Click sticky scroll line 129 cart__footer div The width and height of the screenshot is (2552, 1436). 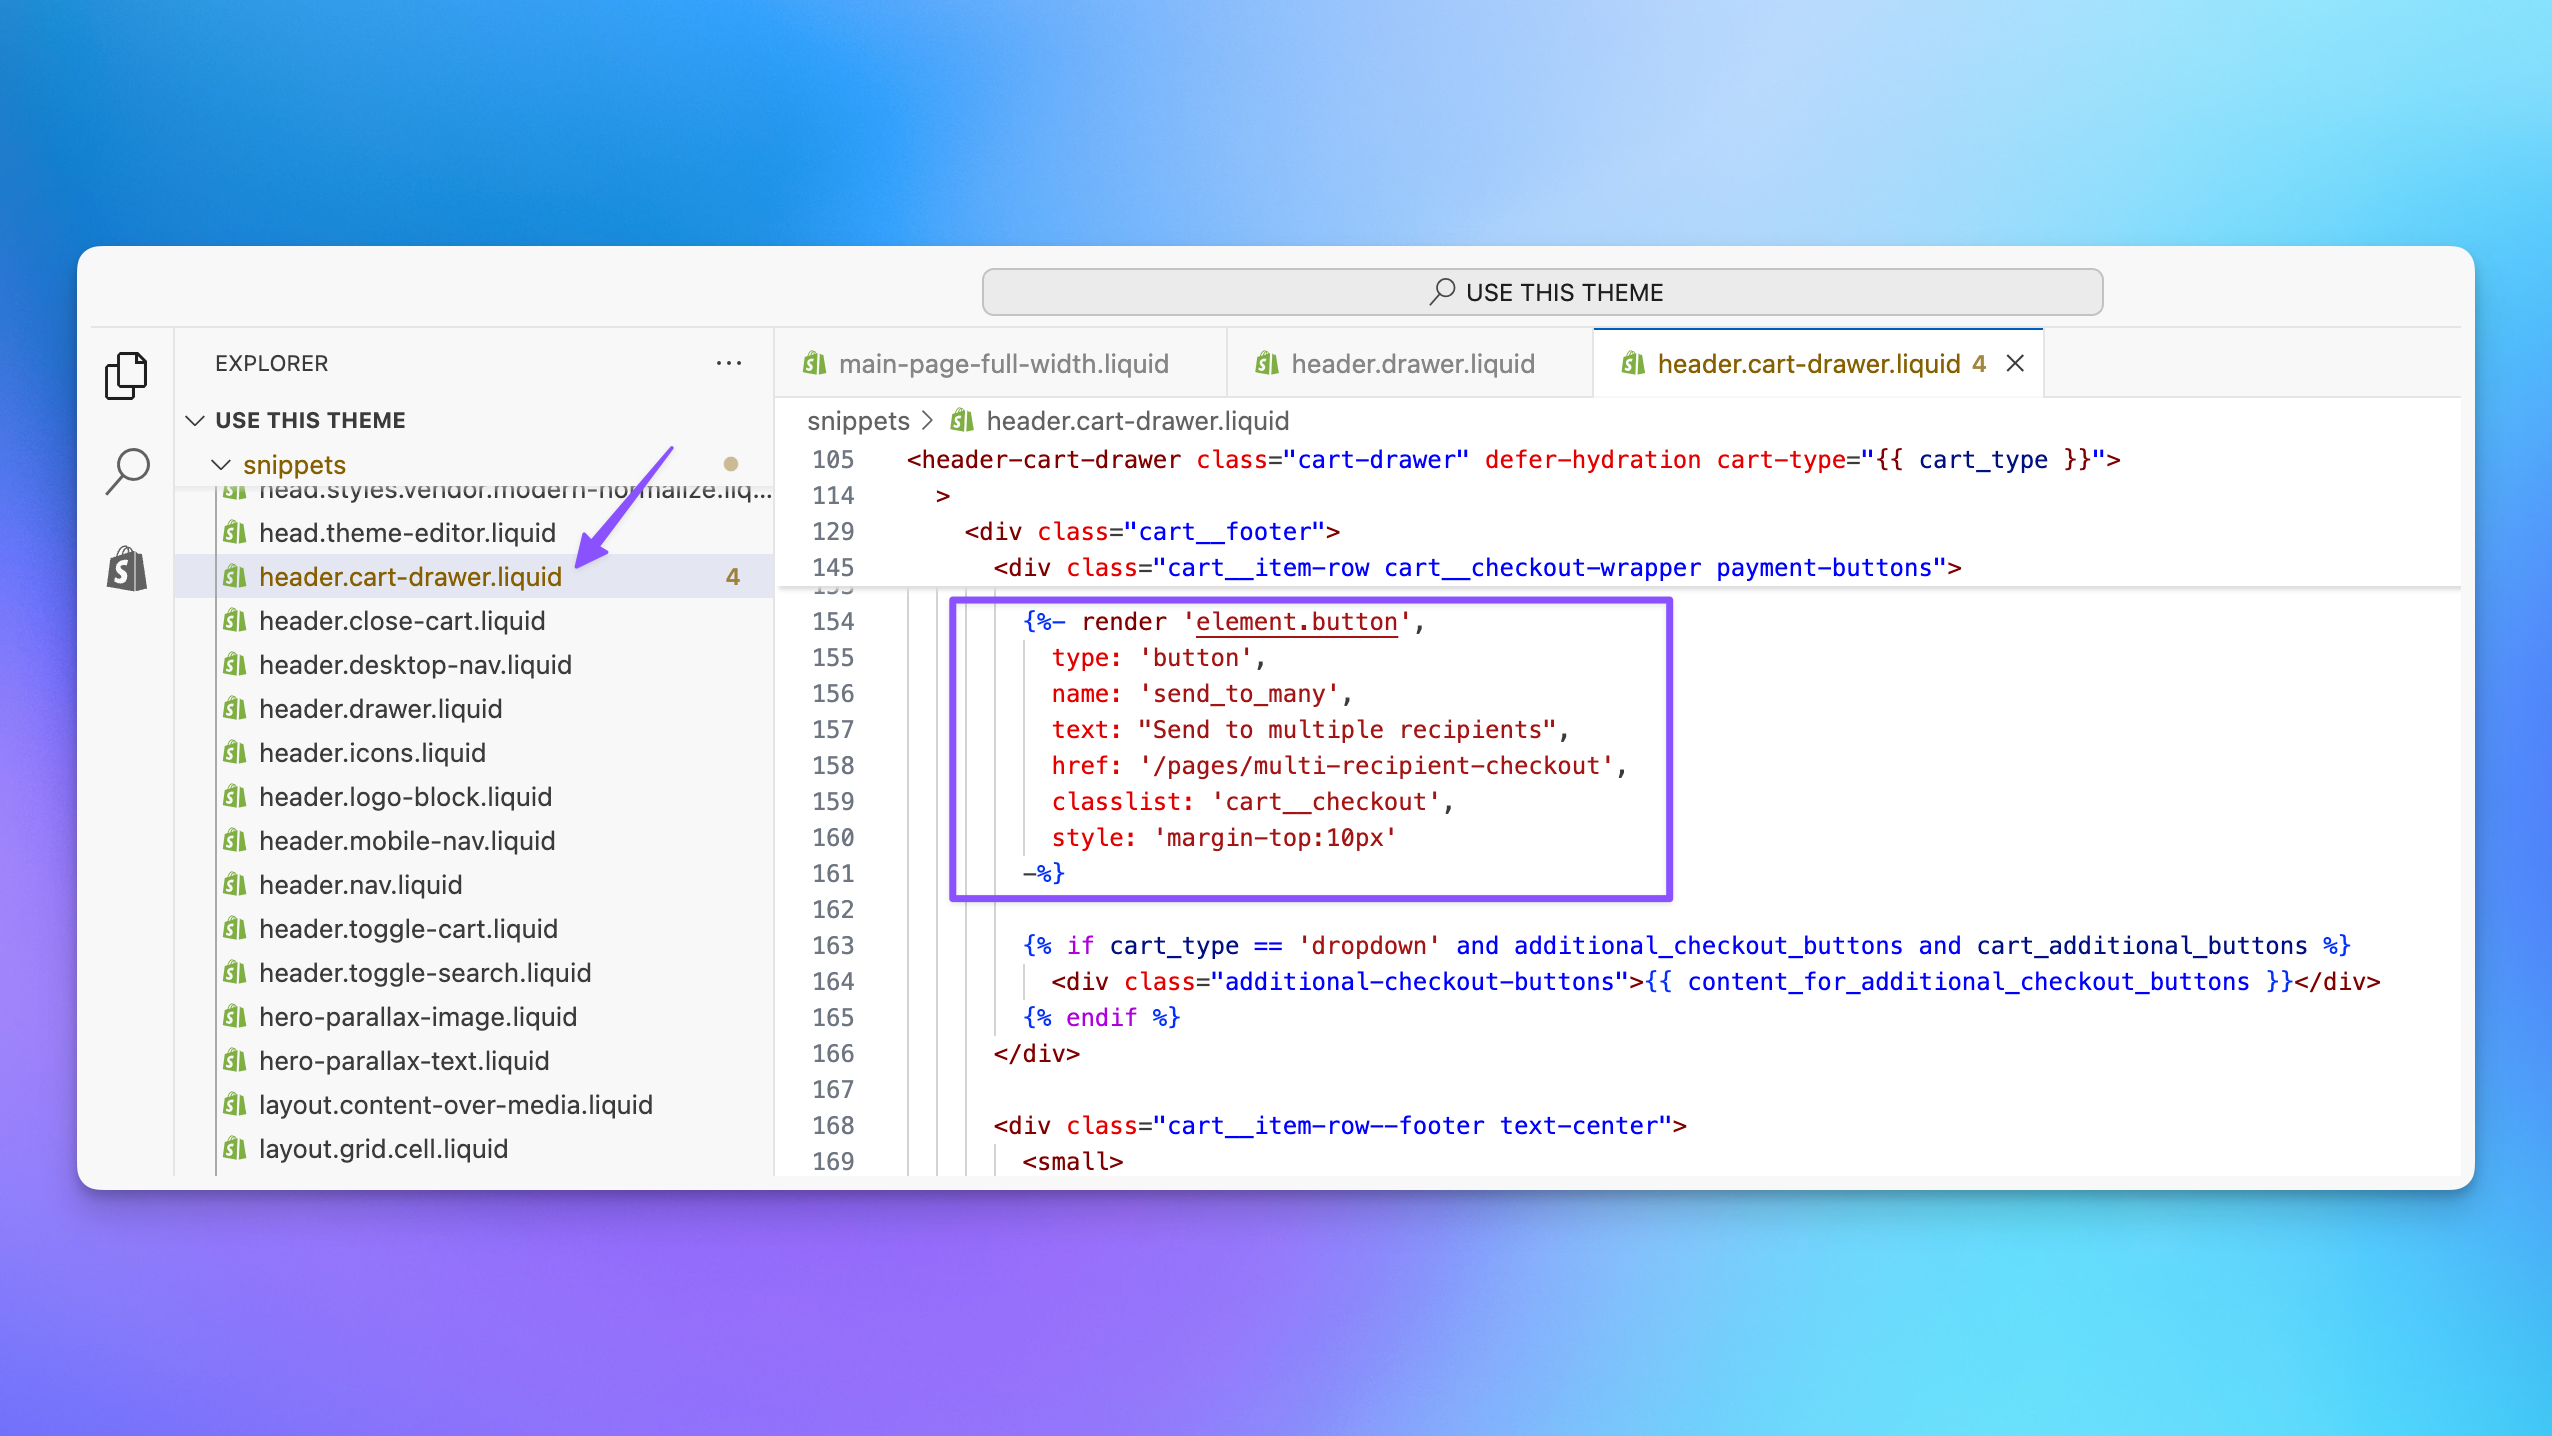pyautogui.click(x=1152, y=532)
